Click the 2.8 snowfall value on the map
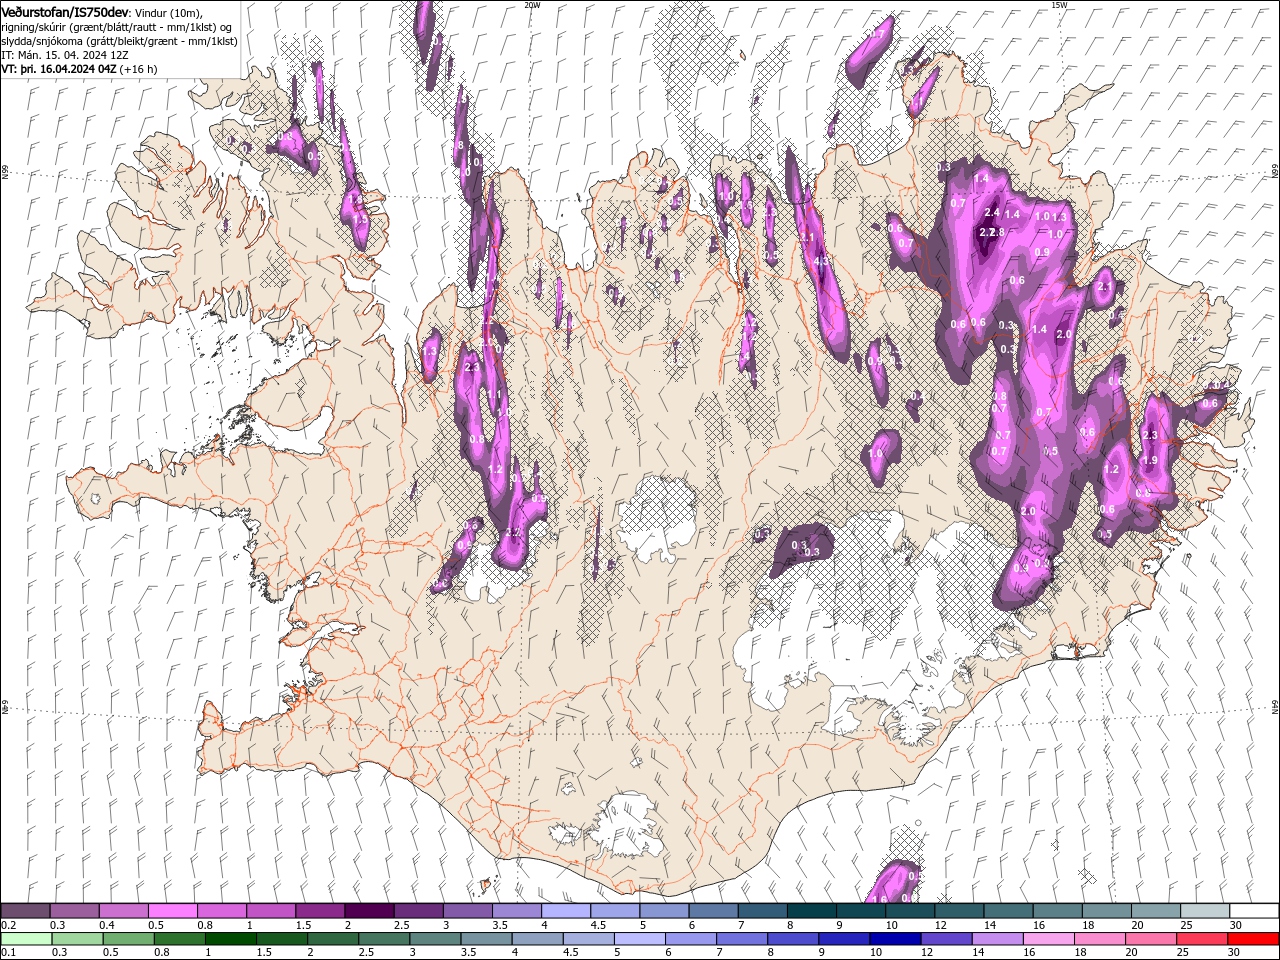The height and width of the screenshot is (960, 1280). coord(997,232)
